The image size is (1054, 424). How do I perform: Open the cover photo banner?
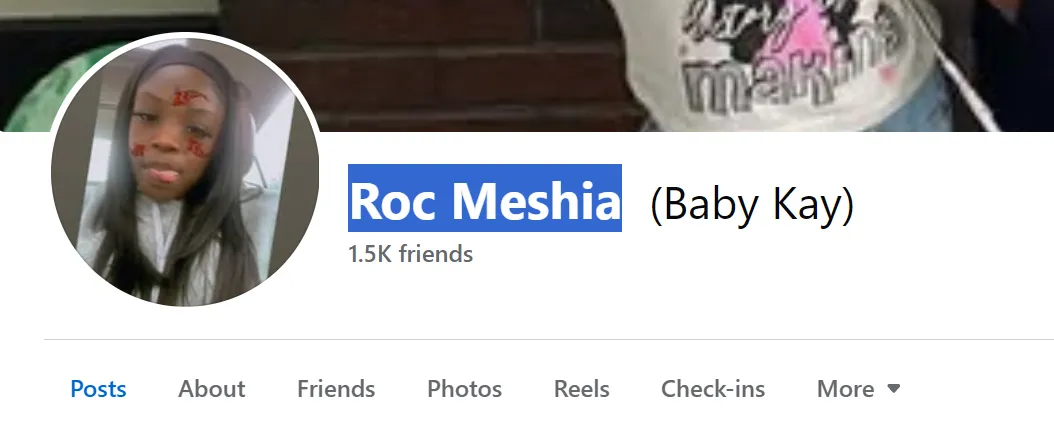pyautogui.click(x=527, y=65)
